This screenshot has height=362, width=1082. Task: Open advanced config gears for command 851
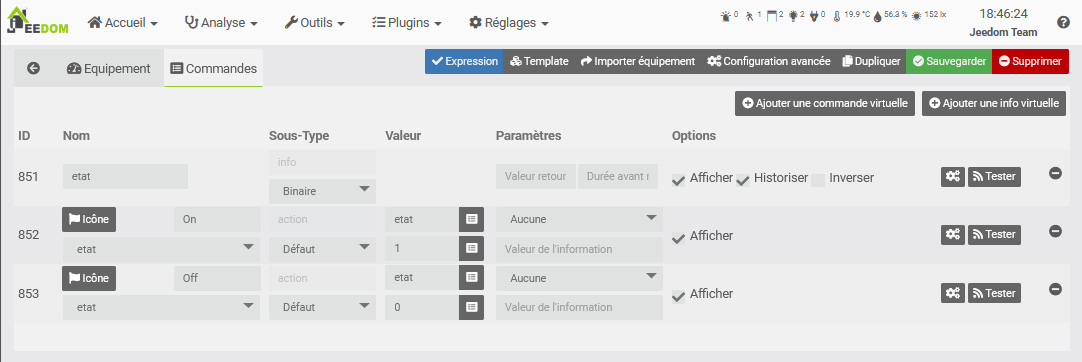coord(953,177)
